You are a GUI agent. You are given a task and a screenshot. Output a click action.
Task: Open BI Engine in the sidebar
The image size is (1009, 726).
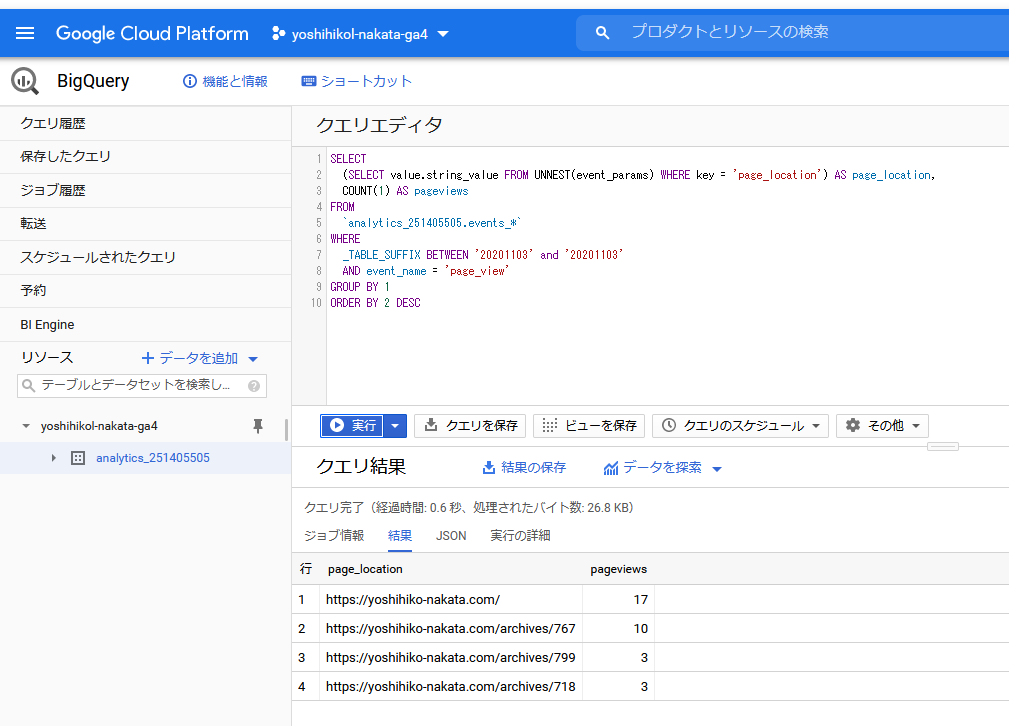click(145, 324)
